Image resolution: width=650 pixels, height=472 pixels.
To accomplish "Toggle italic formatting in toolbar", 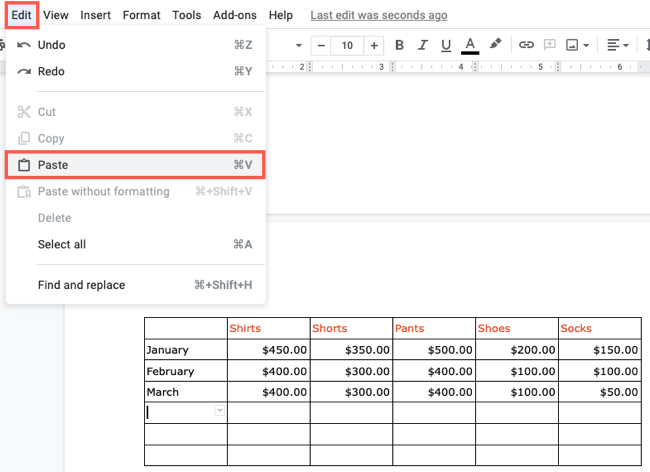I will (x=423, y=45).
